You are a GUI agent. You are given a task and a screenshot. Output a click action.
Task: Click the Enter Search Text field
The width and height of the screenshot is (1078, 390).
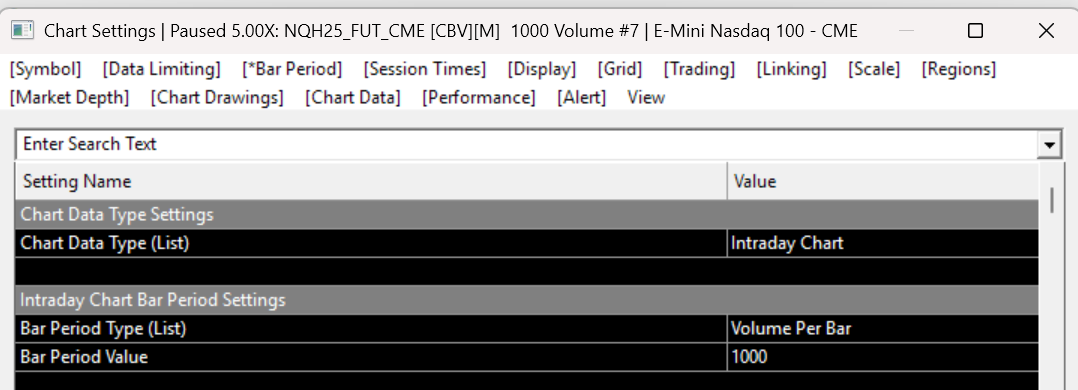(x=528, y=144)
